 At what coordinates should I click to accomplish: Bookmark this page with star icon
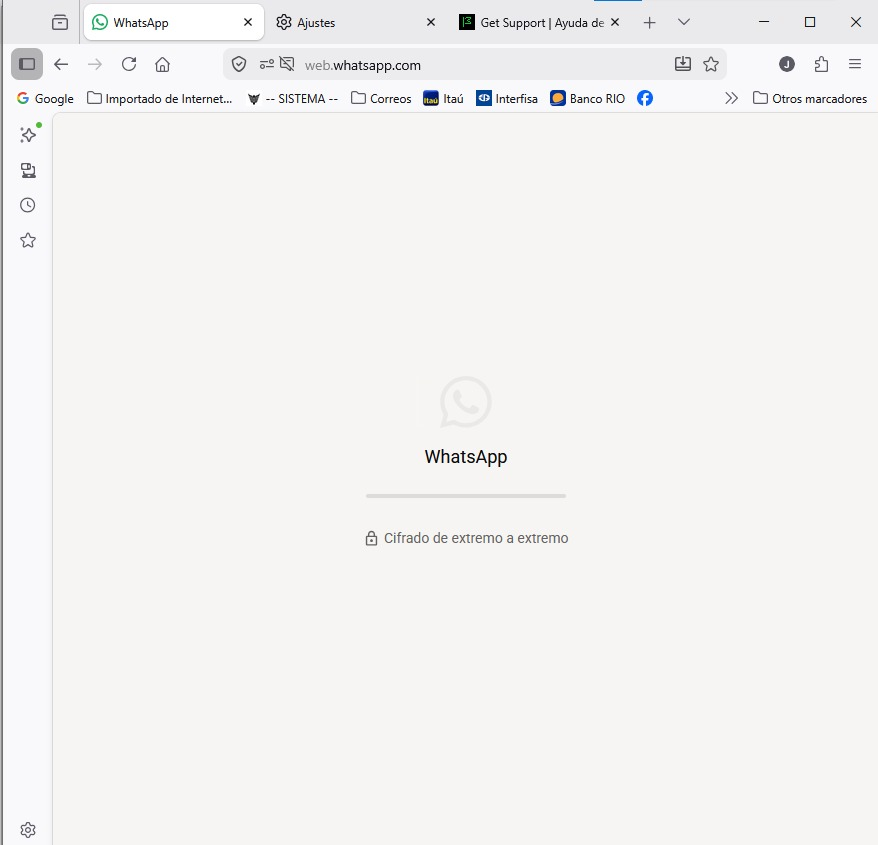pos(711,64)
